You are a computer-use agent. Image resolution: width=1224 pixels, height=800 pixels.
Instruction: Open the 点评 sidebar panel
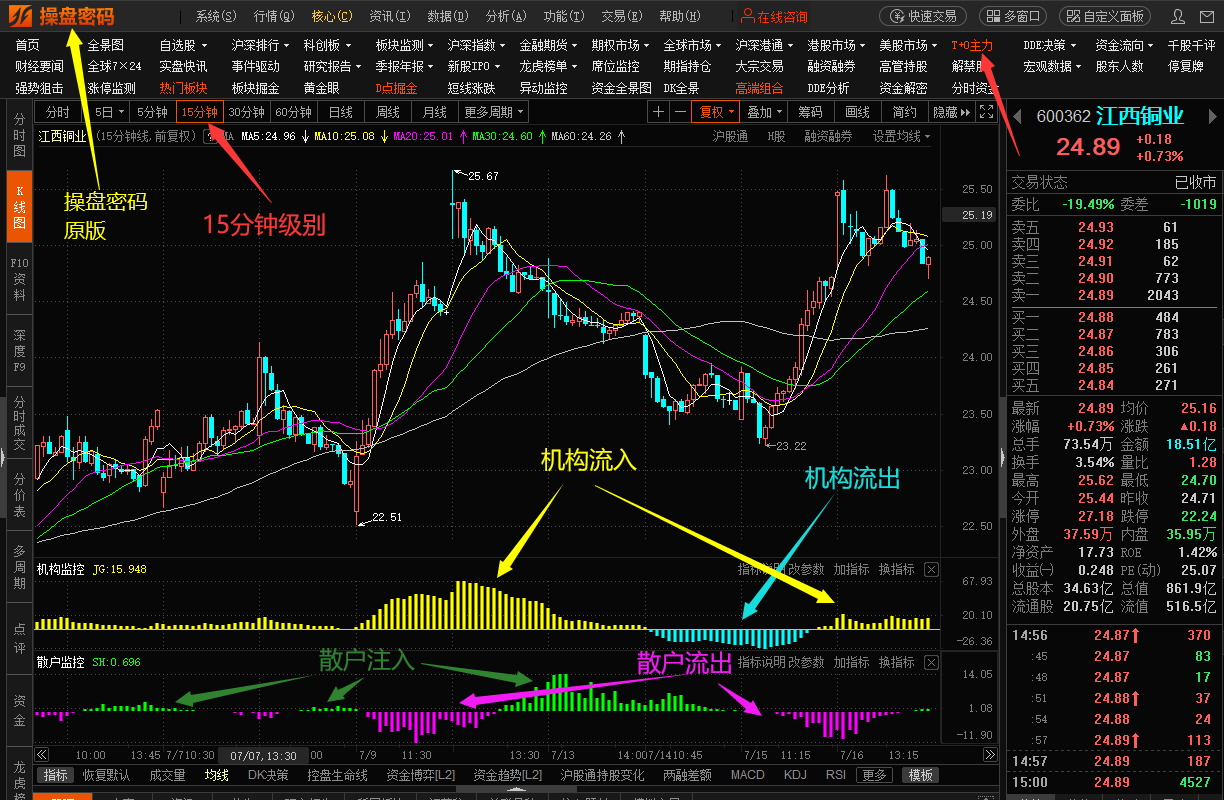[19, 640]
